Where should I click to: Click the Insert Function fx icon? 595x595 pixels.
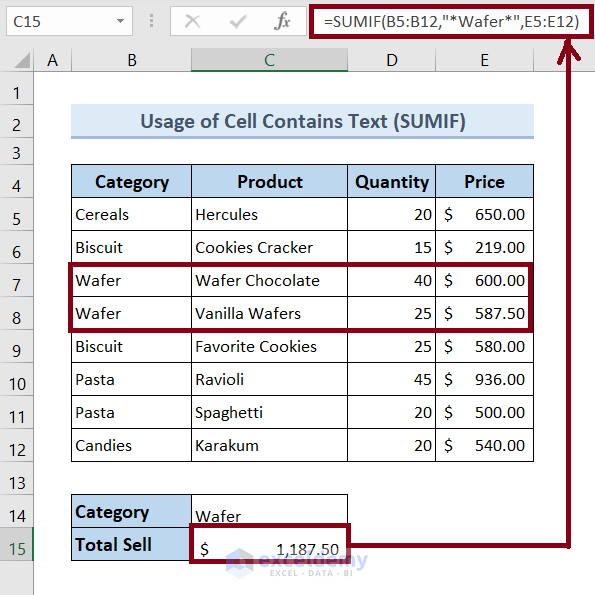tap(282, 21)
